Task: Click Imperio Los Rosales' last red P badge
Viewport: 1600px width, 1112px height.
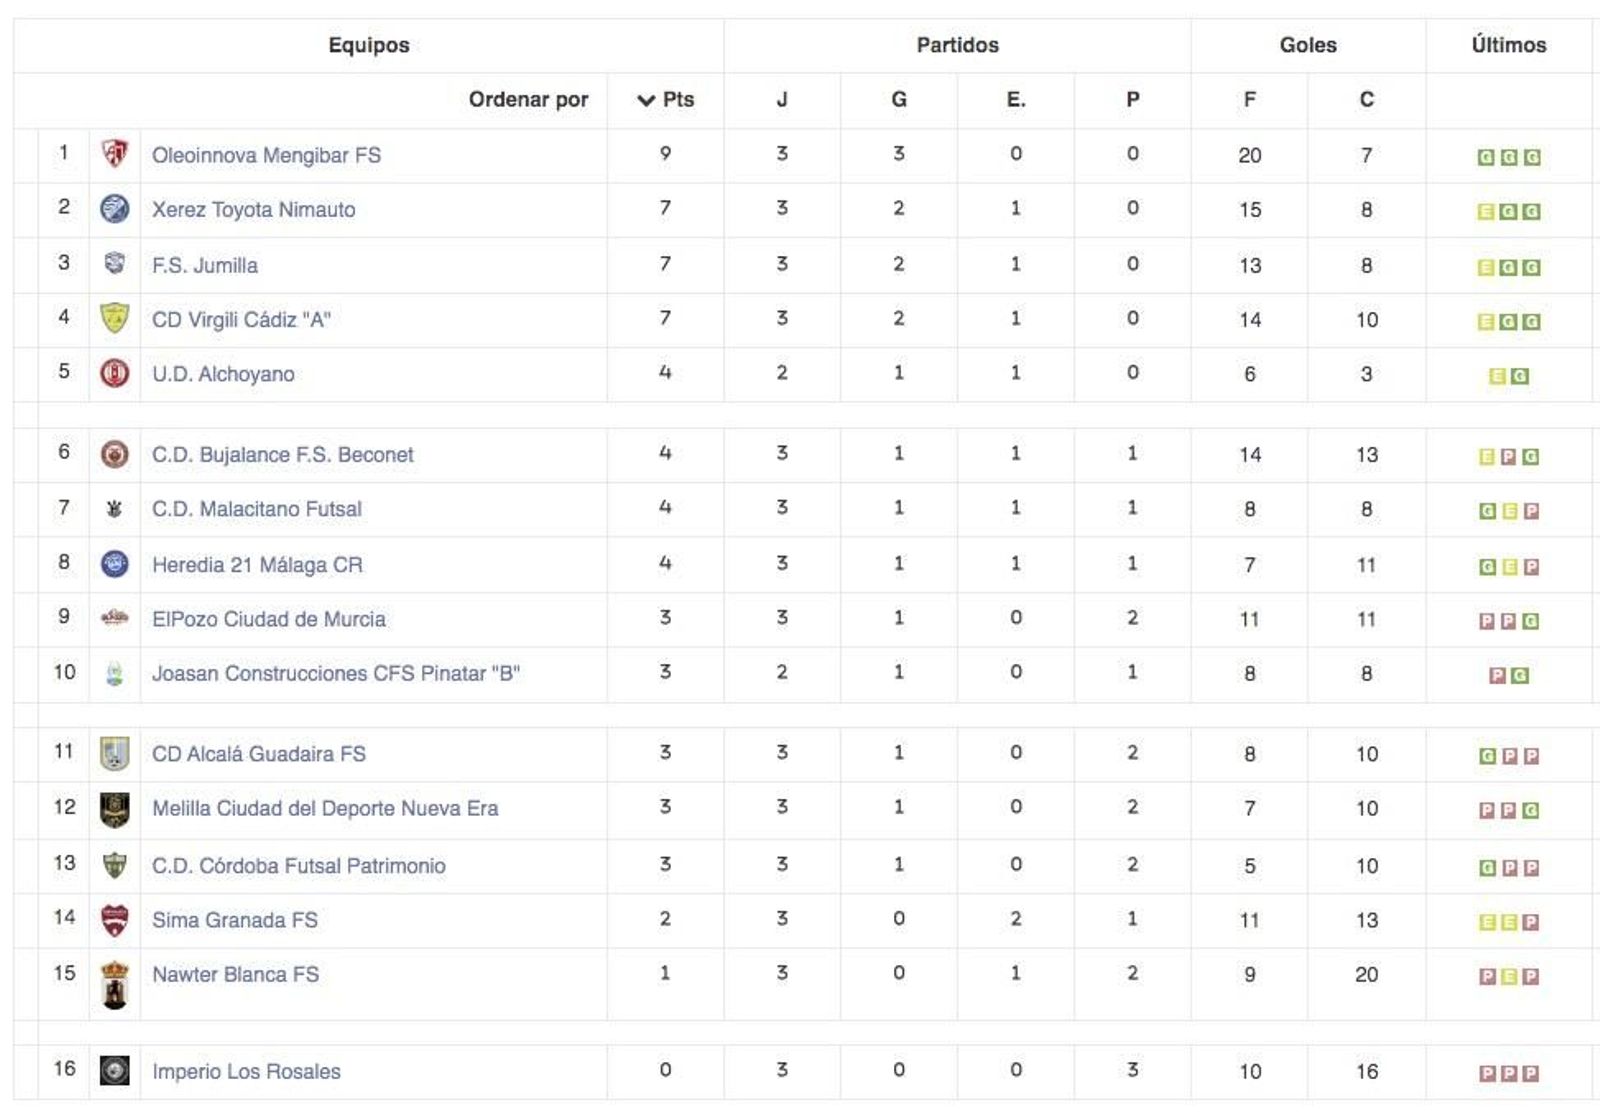Action: (x=1530, y=1074)
